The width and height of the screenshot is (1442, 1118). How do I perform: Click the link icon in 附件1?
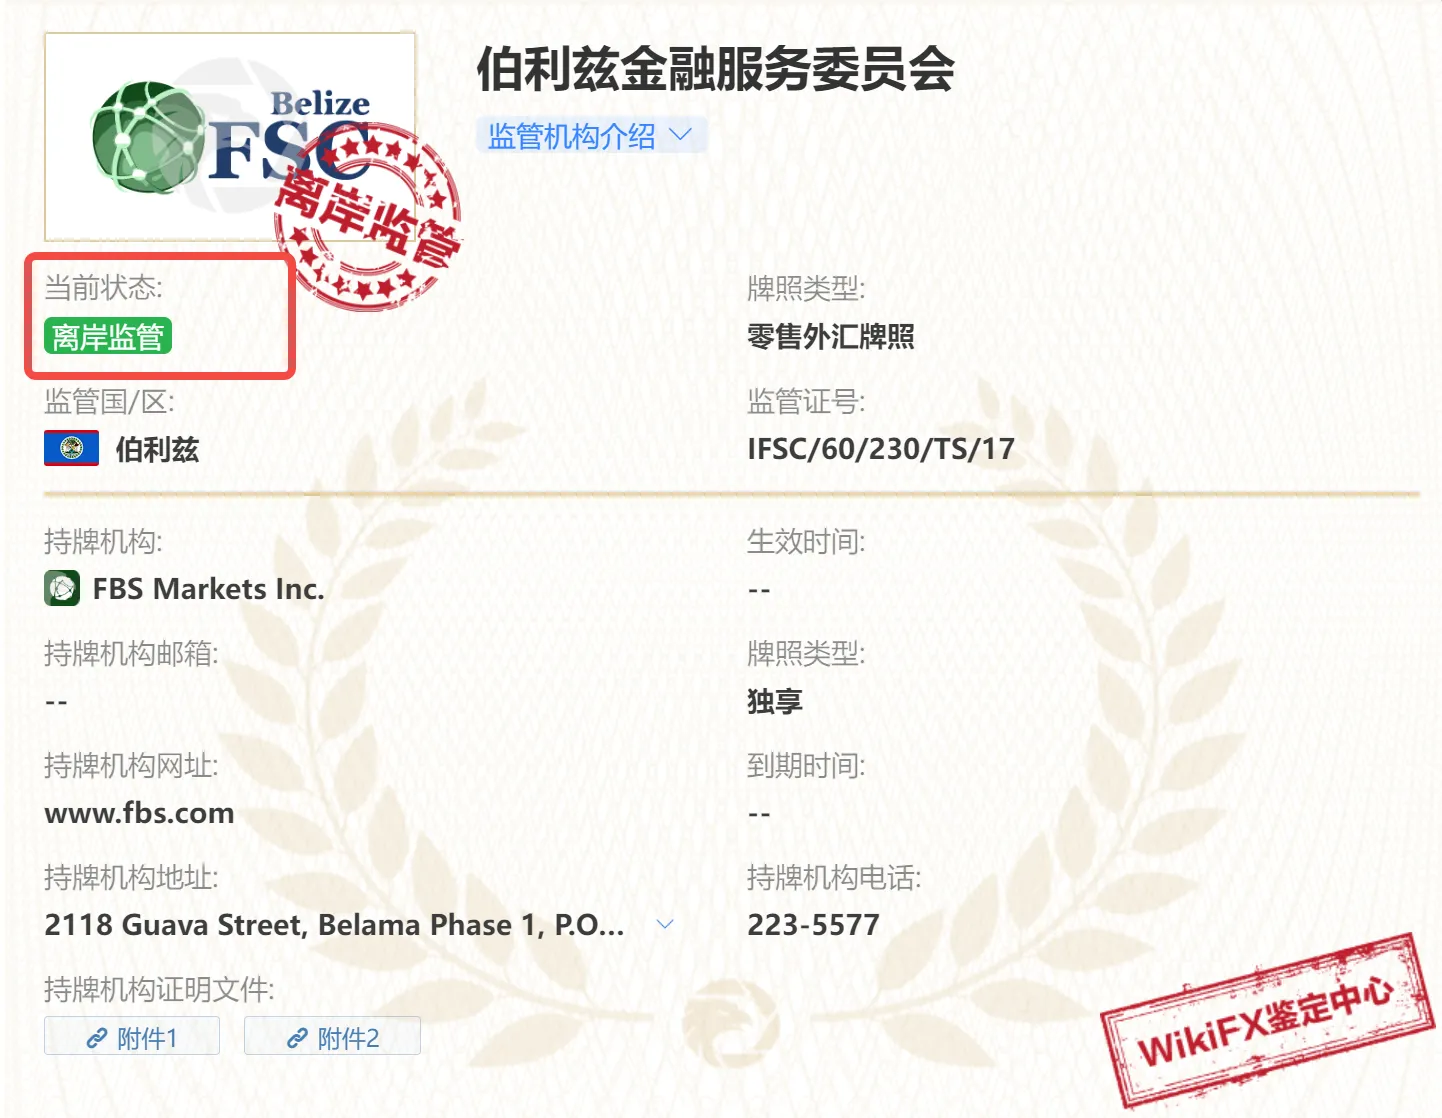[97, 1038]
